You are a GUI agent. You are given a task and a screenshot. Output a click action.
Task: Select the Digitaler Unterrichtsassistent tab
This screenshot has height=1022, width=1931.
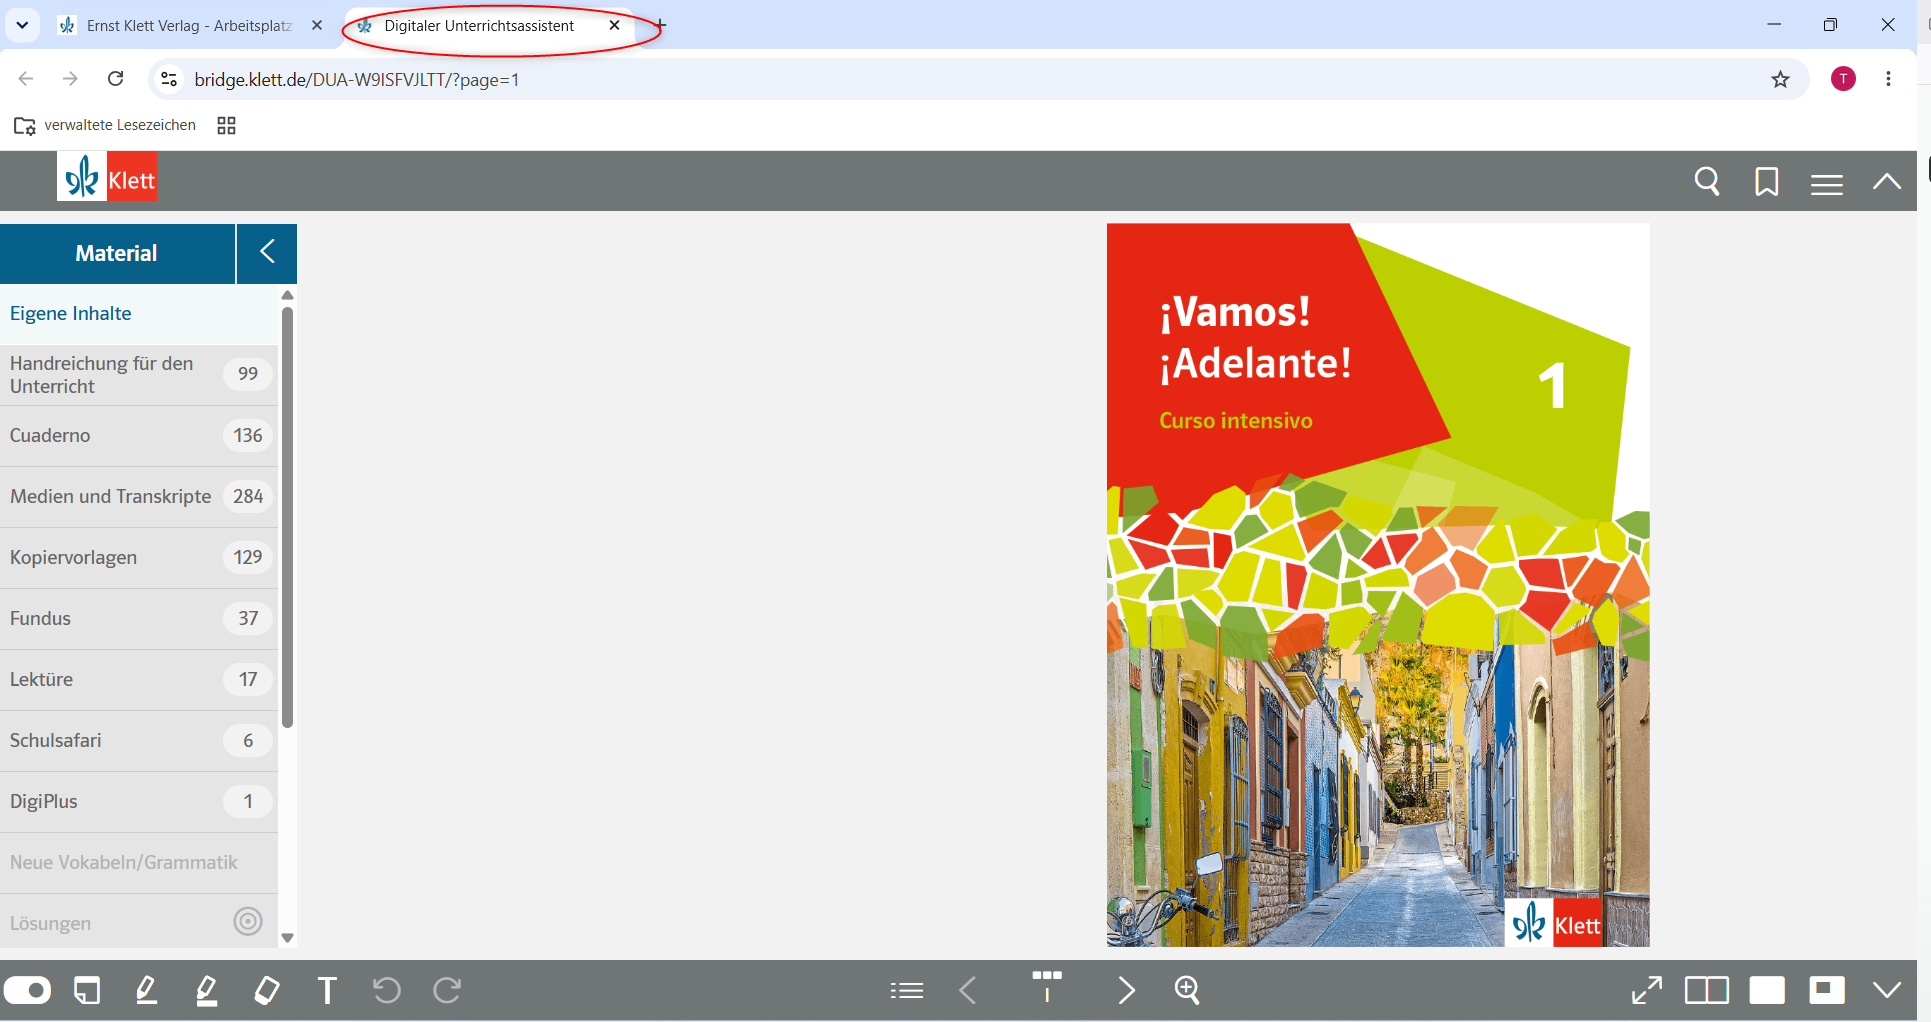coord(479,26)
